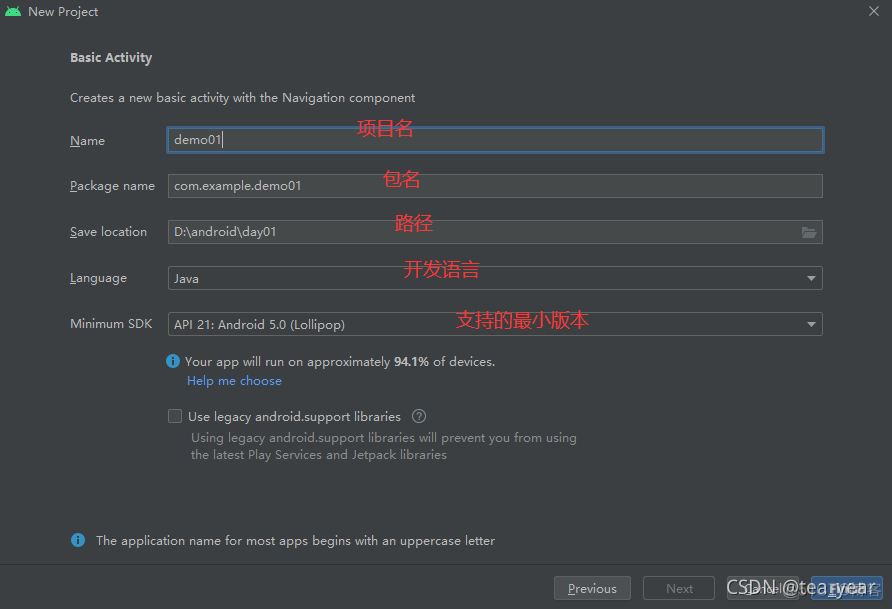This screenshot has height=609, width=892.
Task: Click the Minimum SDK label
Action: click(x=111, y=324)
